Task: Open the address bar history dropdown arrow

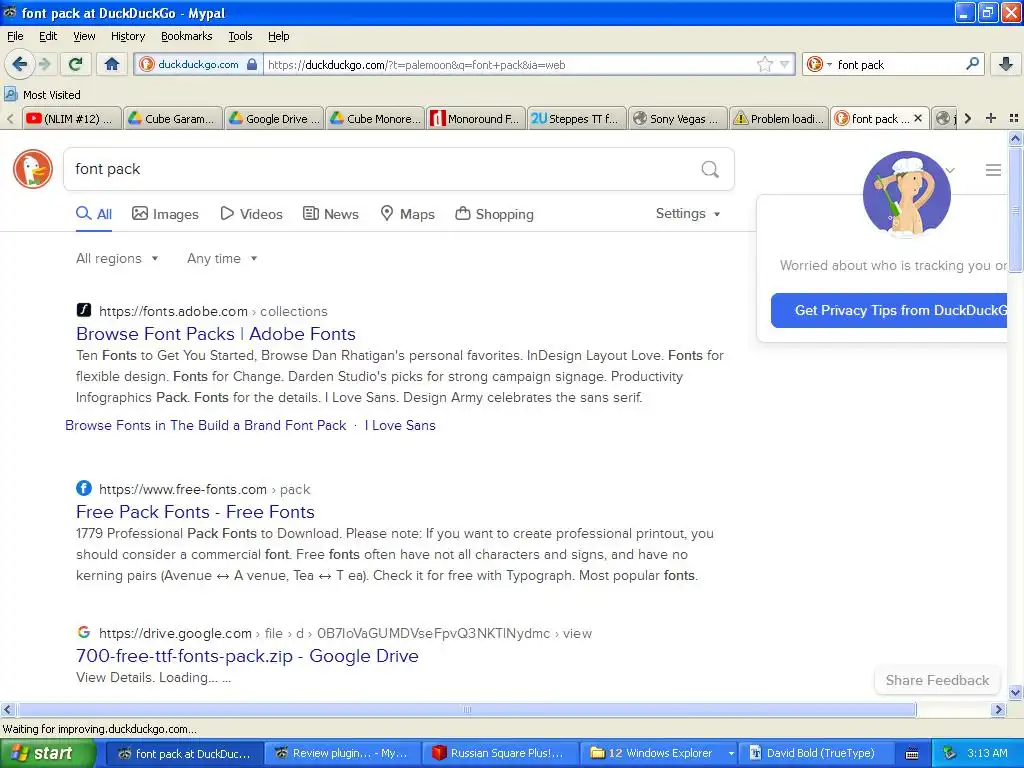Action: tap(784, 64)
